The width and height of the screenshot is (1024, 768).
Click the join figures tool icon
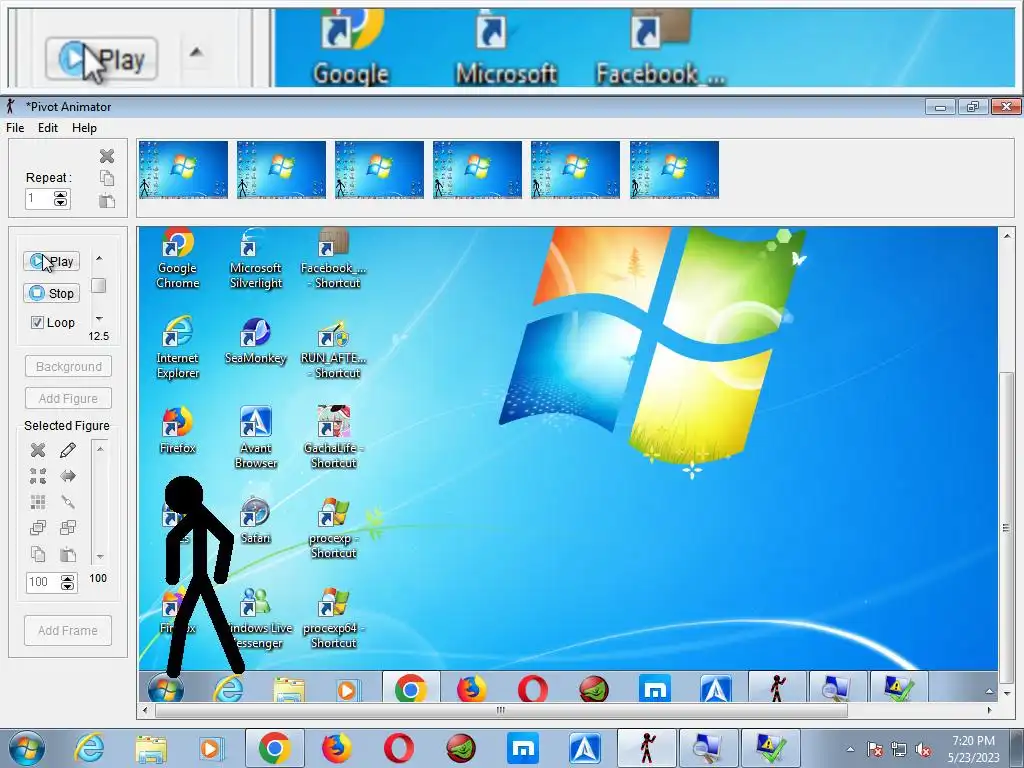pos(68,502)
